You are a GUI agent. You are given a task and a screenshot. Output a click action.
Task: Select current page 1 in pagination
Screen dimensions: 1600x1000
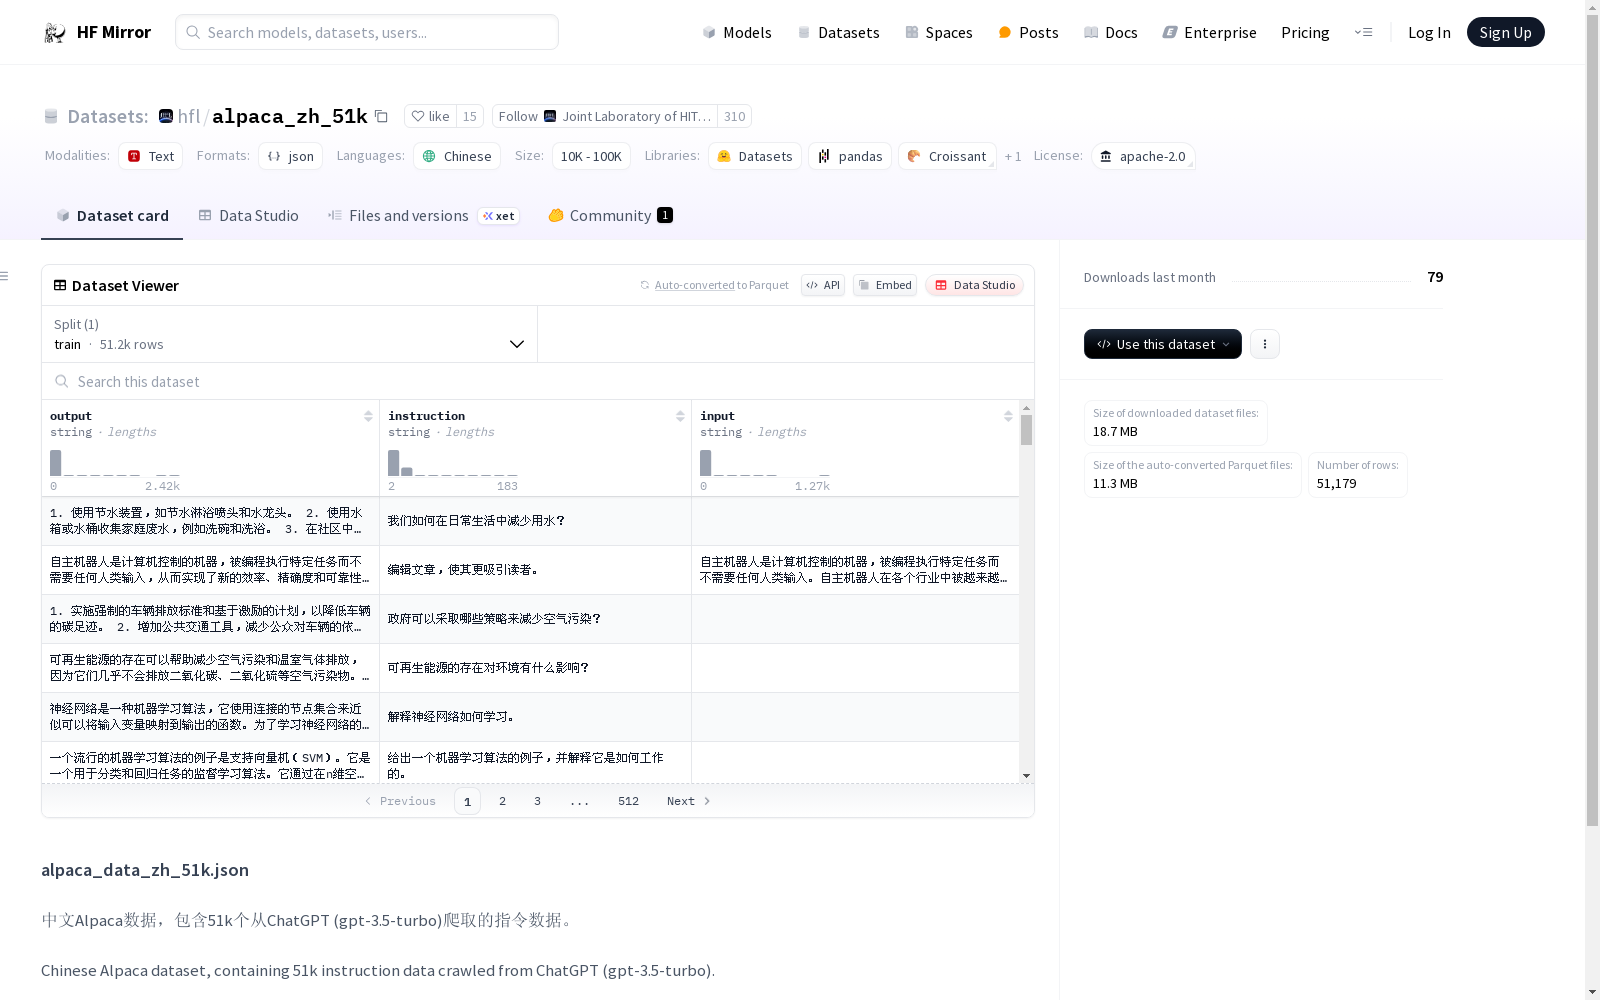coord(467,801)
